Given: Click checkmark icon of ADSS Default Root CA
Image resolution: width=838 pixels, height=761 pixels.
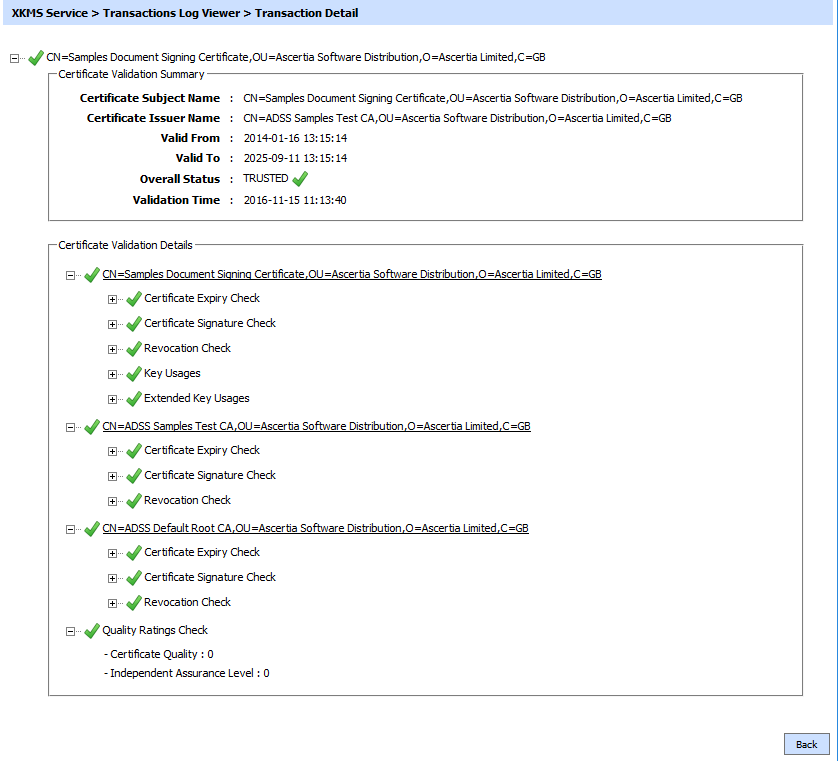Looking at the screenshot, I should (x=92, y=529).
